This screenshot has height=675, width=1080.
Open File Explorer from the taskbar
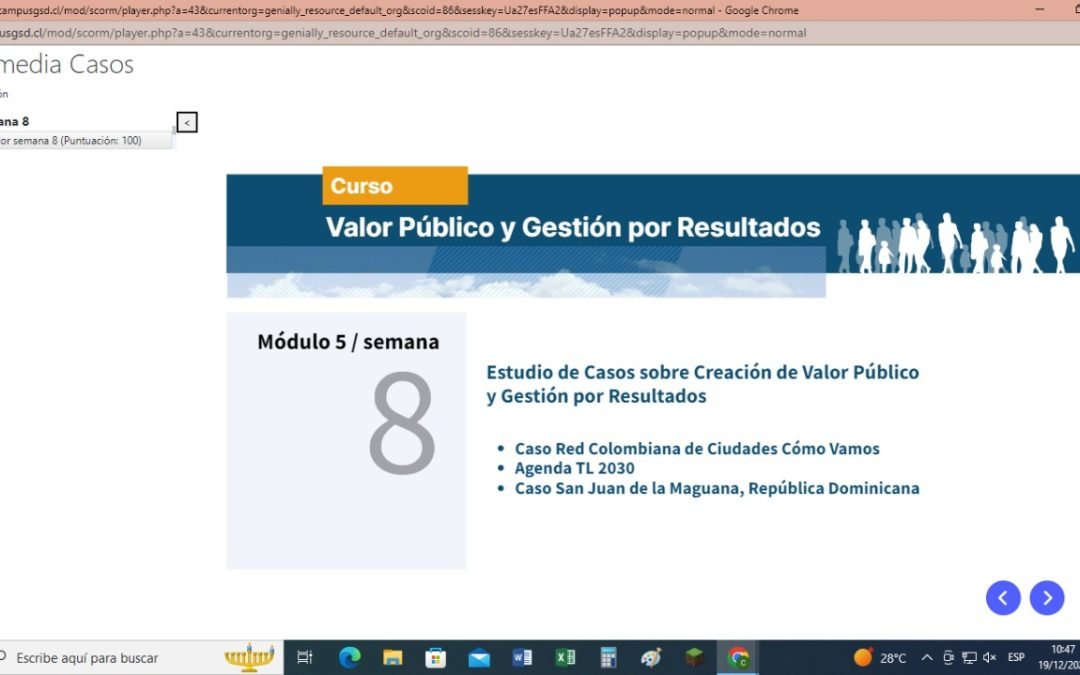[392, 657]
